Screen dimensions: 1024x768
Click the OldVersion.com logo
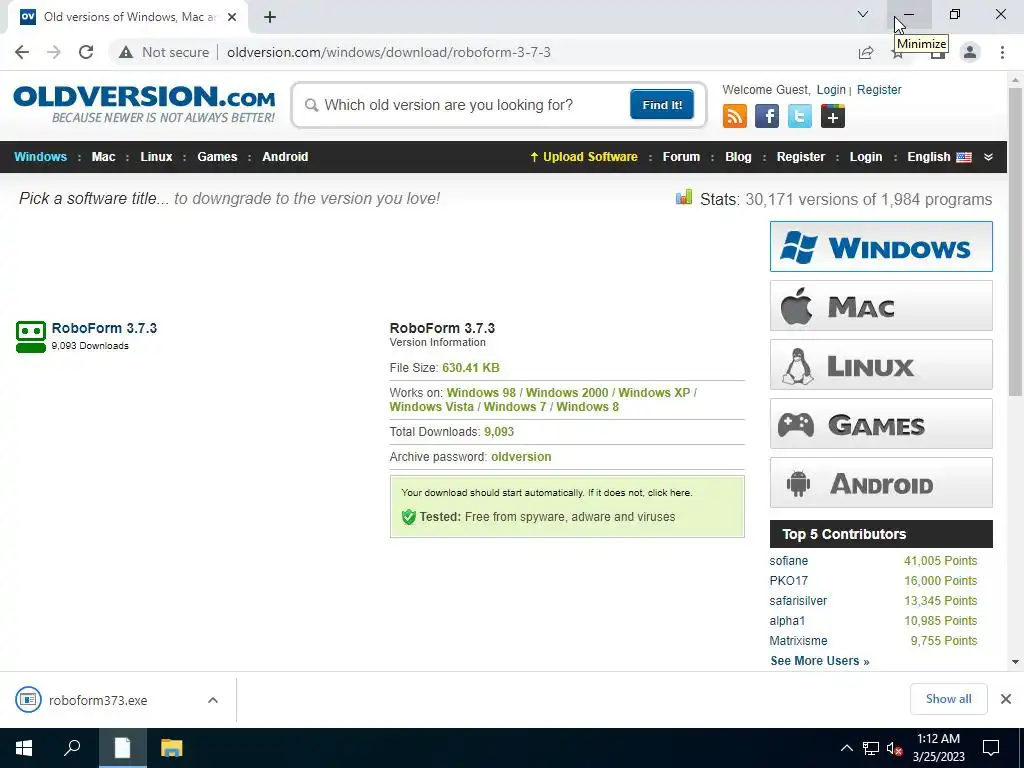click(x=144, y=103)
